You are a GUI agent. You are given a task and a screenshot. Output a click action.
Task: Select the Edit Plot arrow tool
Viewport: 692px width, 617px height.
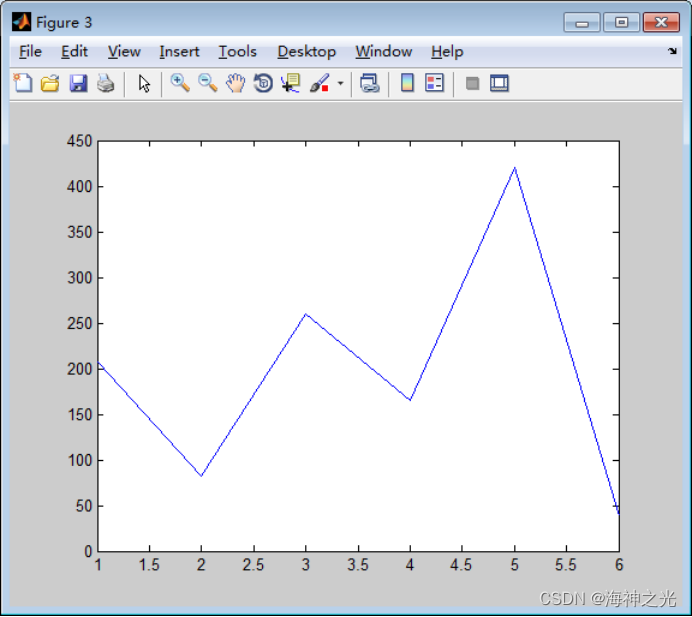click(144, 83)
